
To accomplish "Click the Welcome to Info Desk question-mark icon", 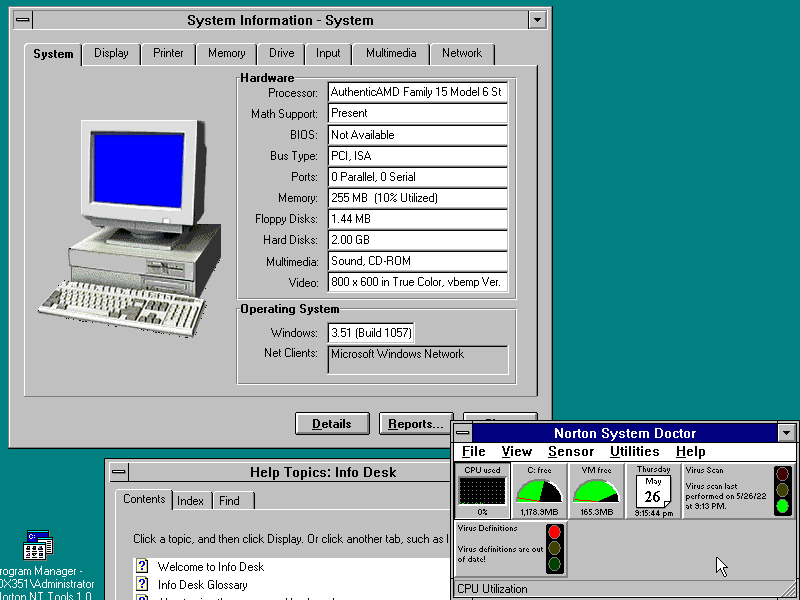I will pos(142,566).
